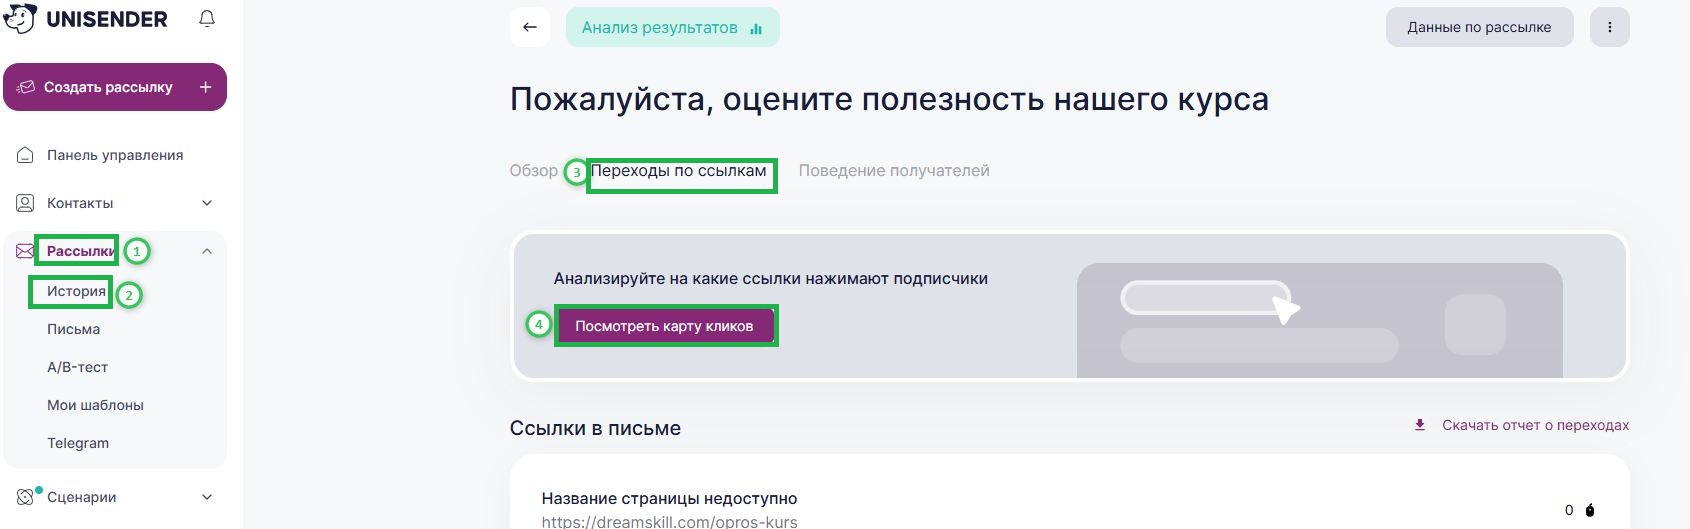This screenshot has width=1690, height=529.
Task: Click the Unisender dog logo icon
Action: coord(20,18)
